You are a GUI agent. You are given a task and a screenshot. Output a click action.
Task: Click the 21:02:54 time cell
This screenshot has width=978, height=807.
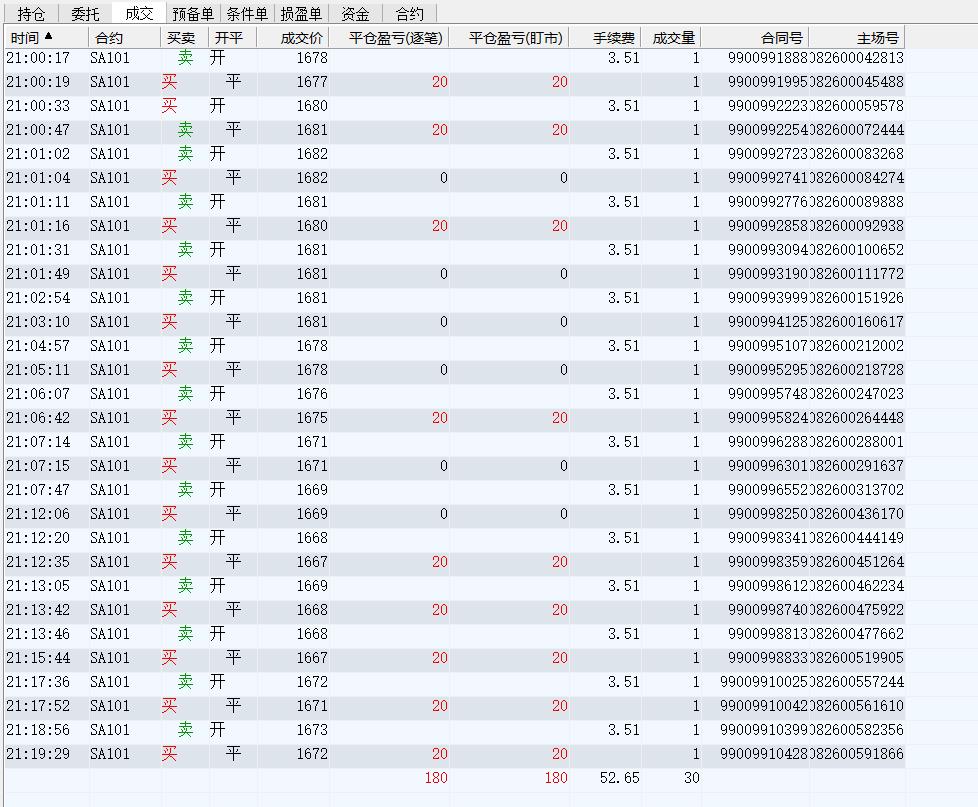[38, 298]
